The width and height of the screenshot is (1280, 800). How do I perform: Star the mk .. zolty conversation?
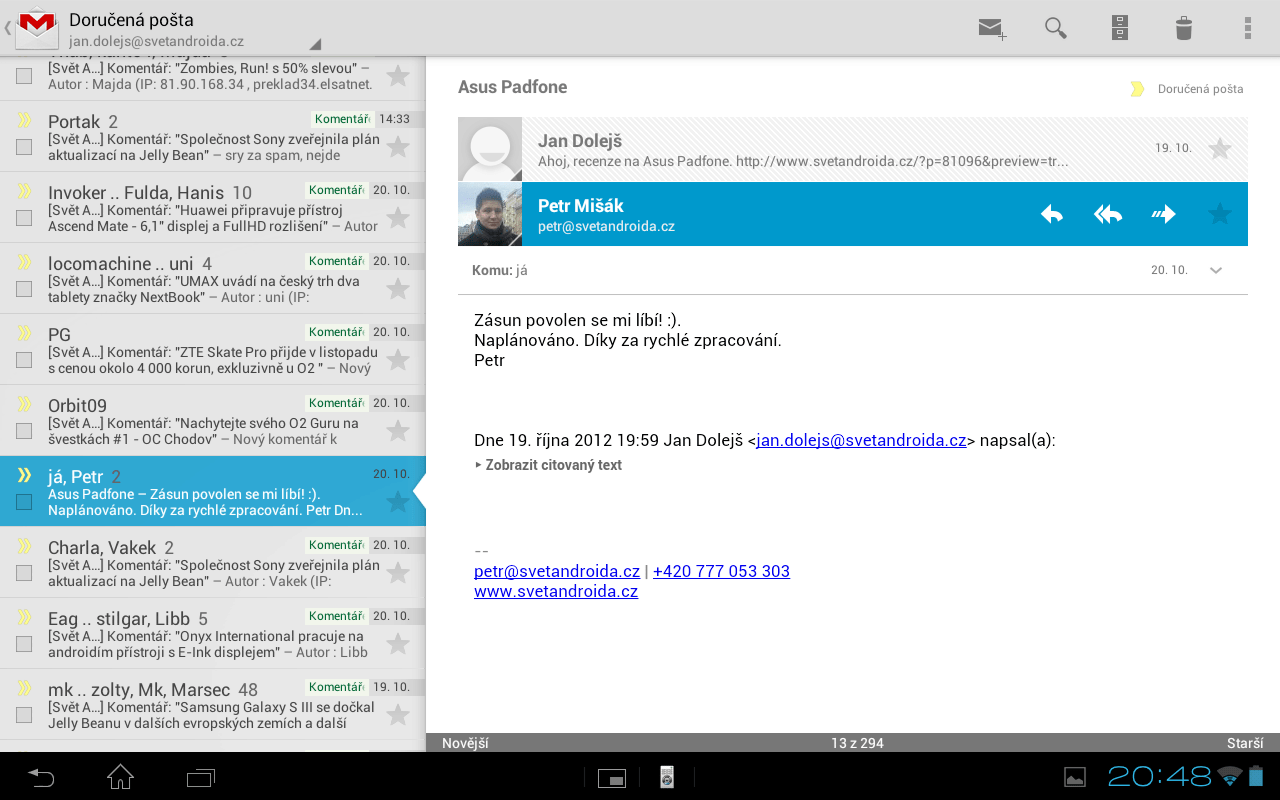[x=398, y=714]
